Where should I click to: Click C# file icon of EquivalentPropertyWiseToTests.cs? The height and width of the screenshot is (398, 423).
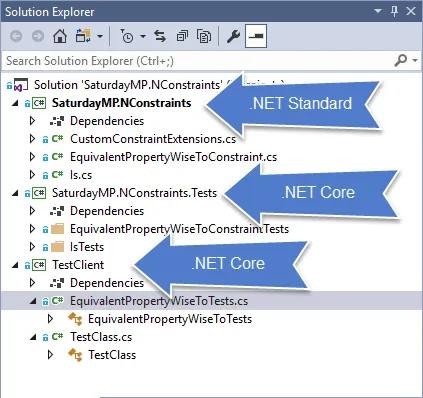pyautogui.click(x=57, y=301)
